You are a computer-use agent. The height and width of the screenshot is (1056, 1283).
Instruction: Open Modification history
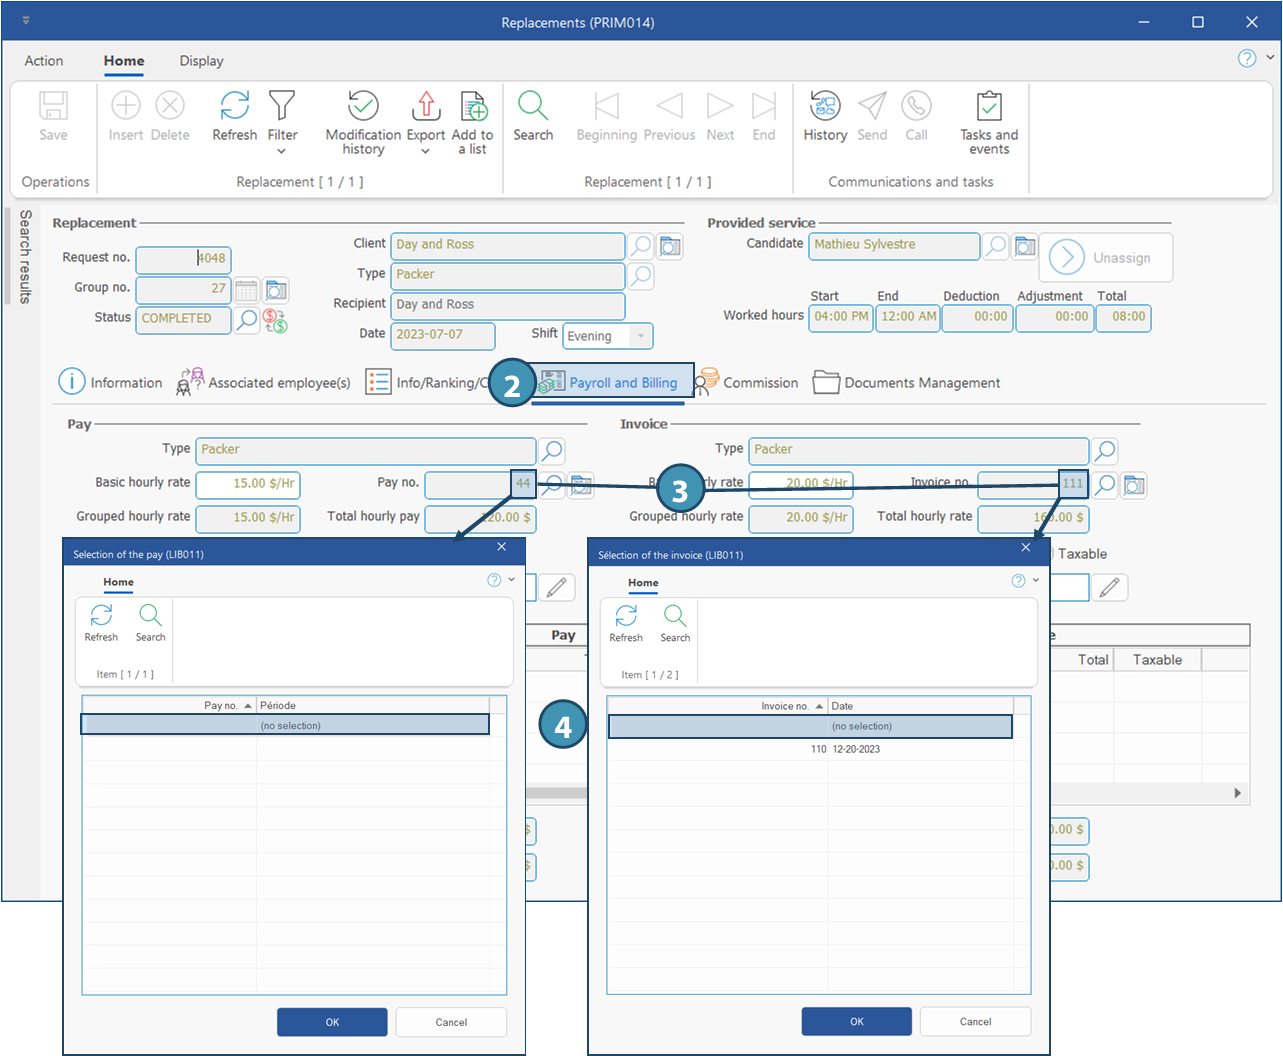(363, 107)
